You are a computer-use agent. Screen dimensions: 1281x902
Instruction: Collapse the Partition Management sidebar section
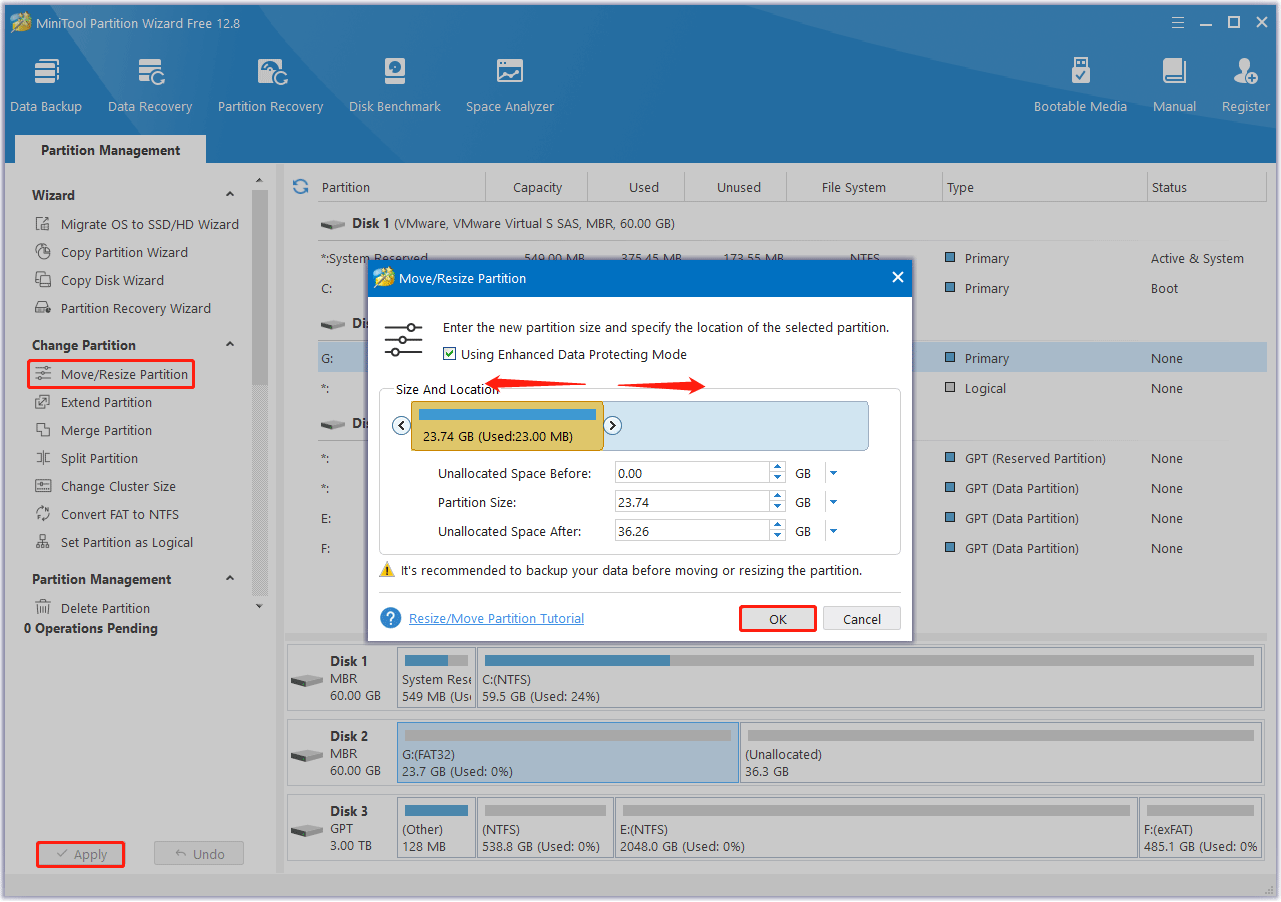coord(230,579)
